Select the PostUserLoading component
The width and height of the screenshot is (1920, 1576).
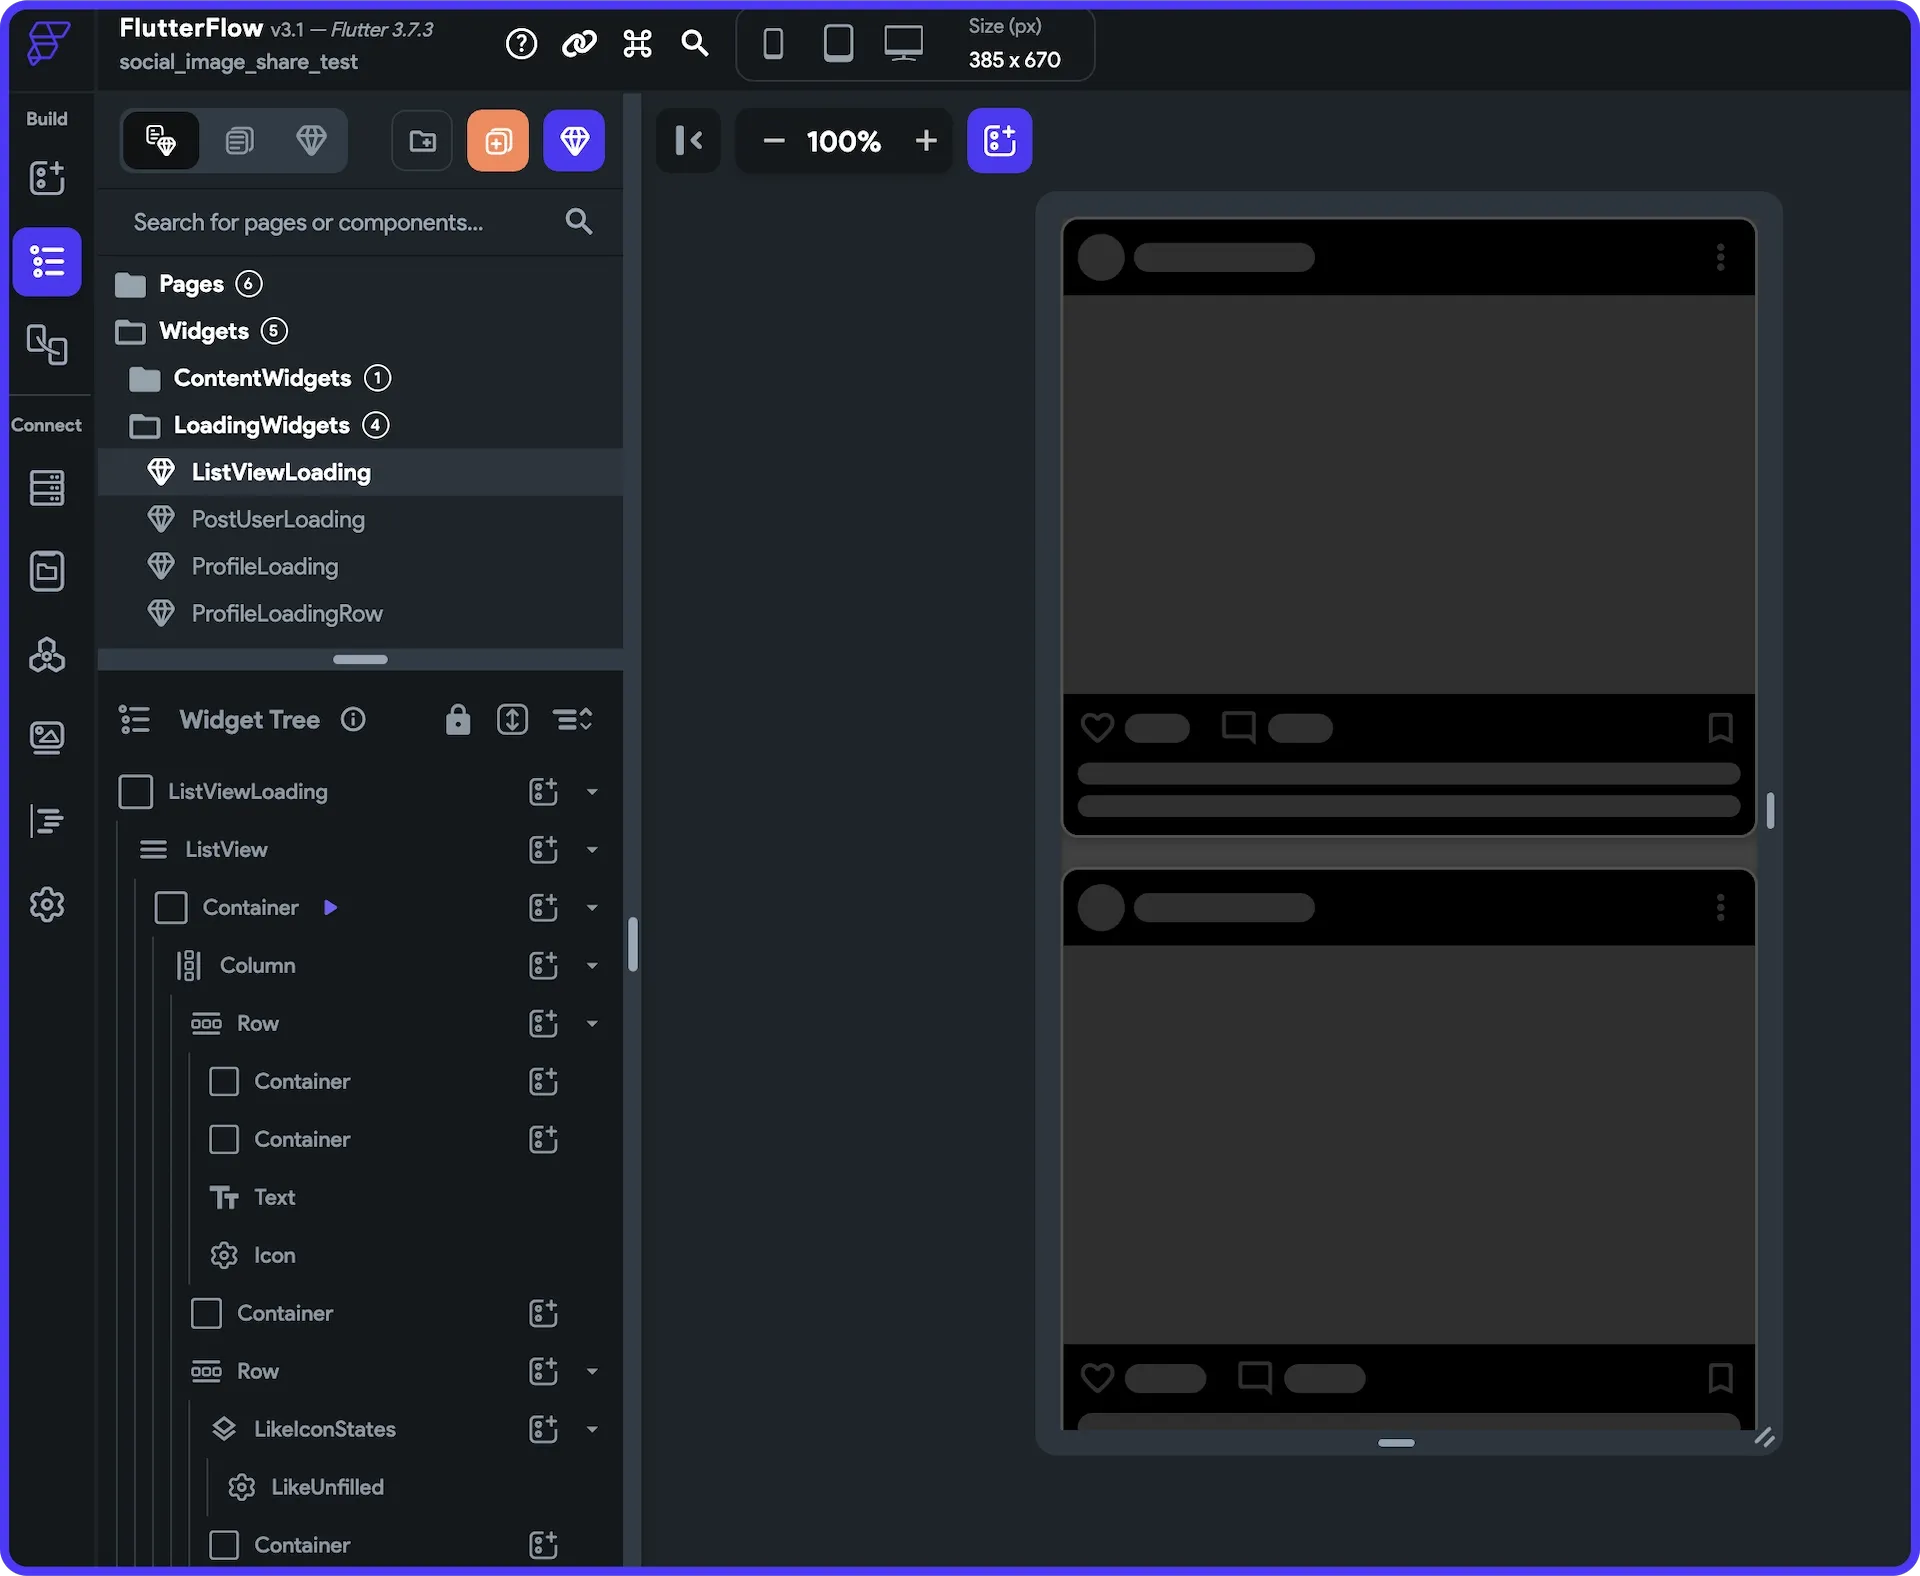pos(278,519)
